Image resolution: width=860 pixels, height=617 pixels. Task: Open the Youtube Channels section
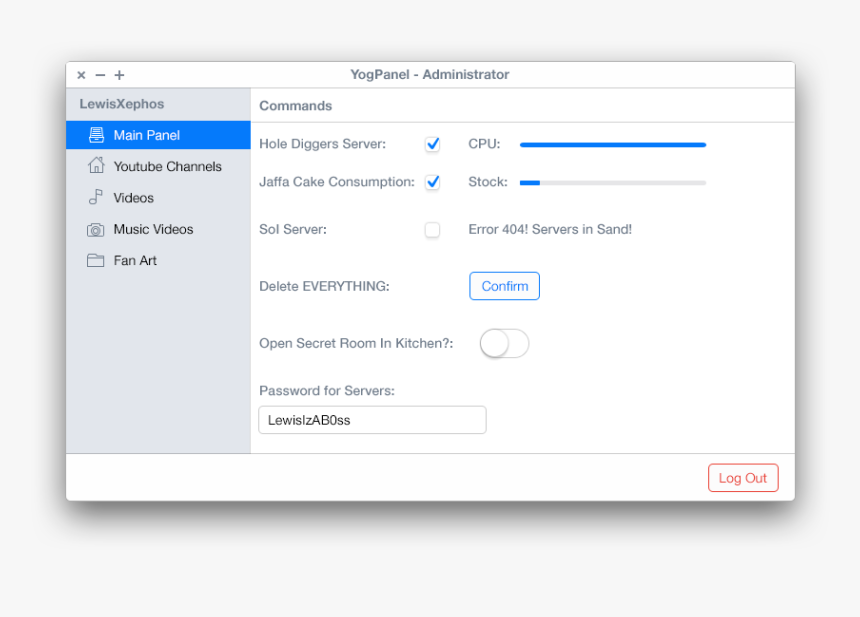click(166, 166)
